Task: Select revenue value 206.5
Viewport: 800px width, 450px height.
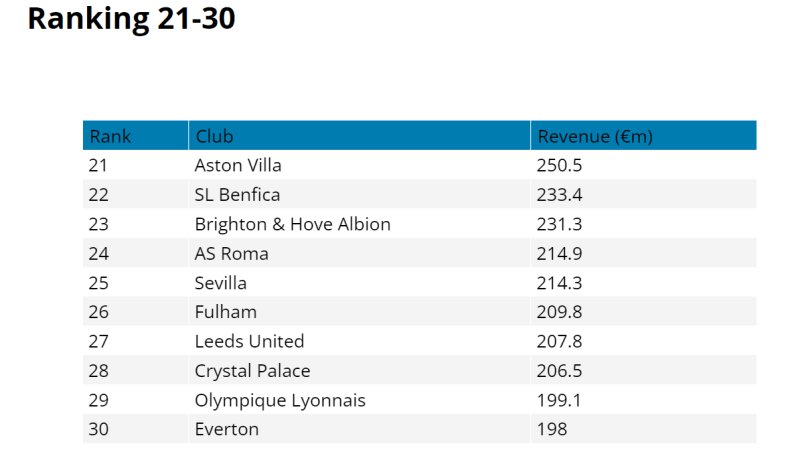Action: click(559, 370)
